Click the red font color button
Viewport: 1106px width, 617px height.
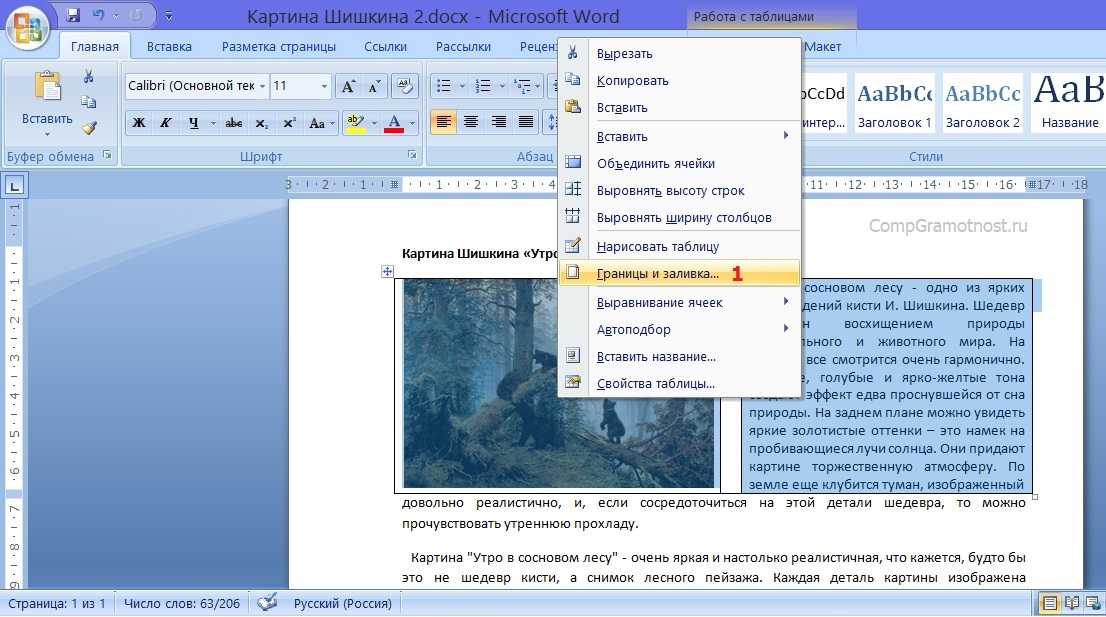coord(394,123)
